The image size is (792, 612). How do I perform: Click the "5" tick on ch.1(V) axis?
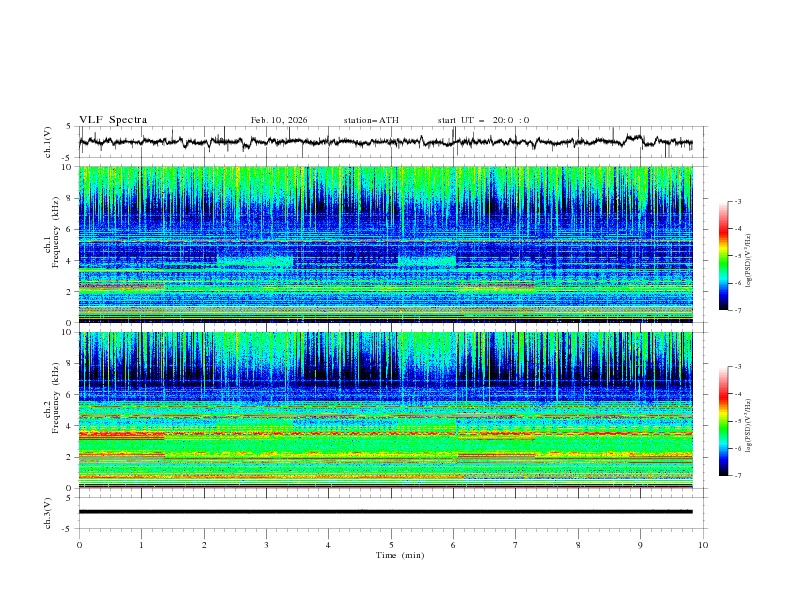69,127
